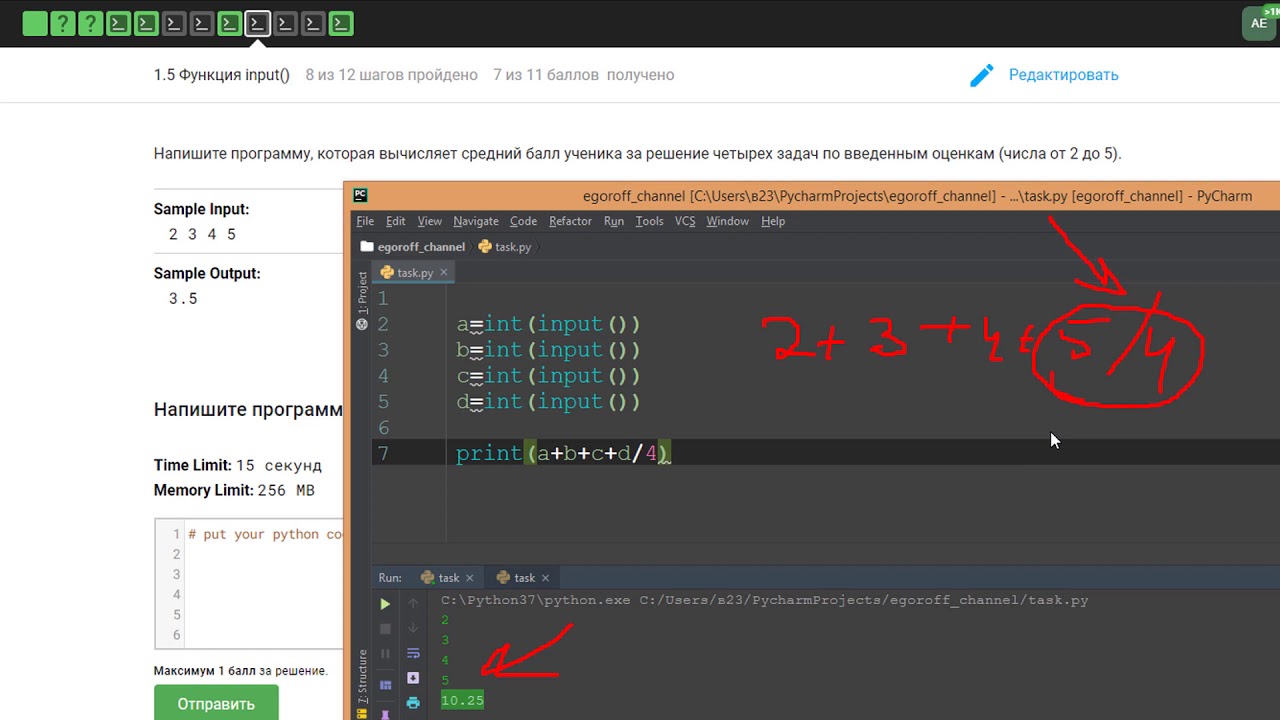Open the View menu in PyCharm
This screenshot has width=1280, height=720.
(430, 221)
